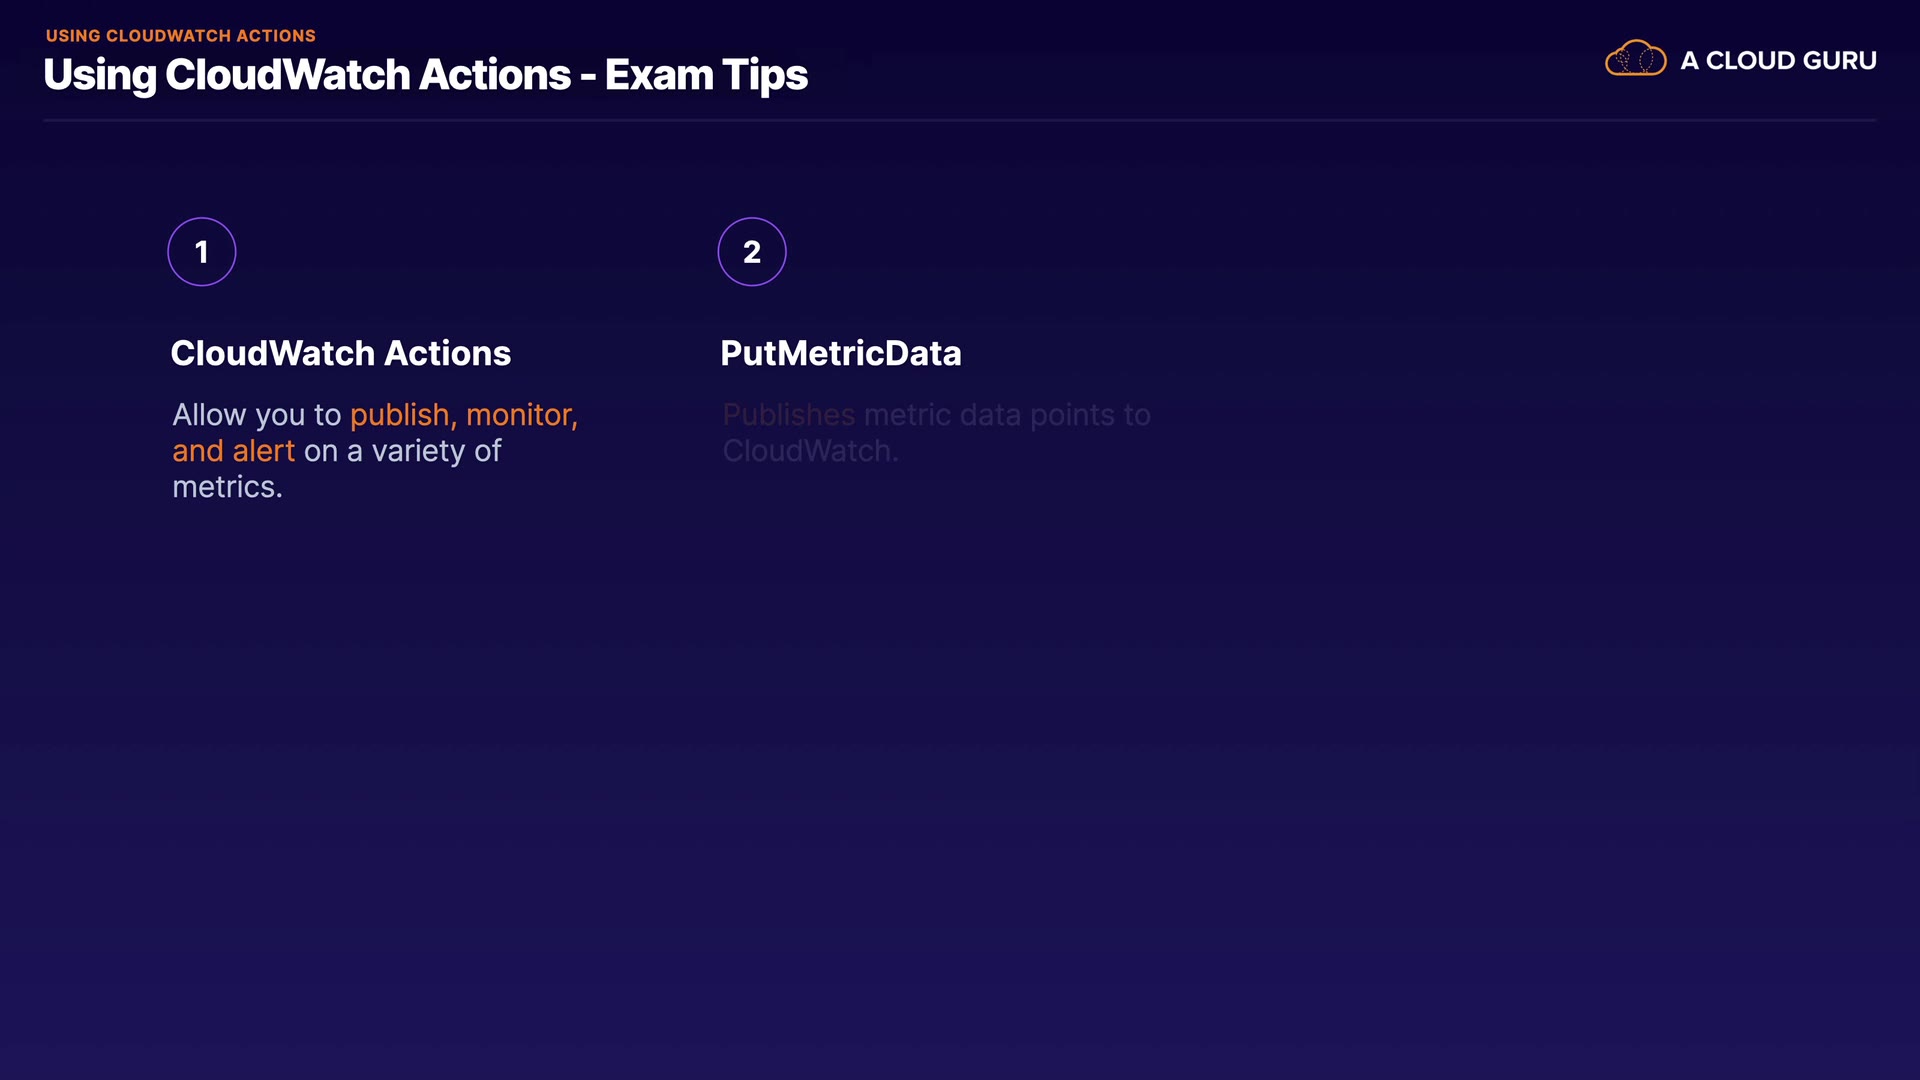Click the faded 'CloudWatch.' description word

pos(810,451)
